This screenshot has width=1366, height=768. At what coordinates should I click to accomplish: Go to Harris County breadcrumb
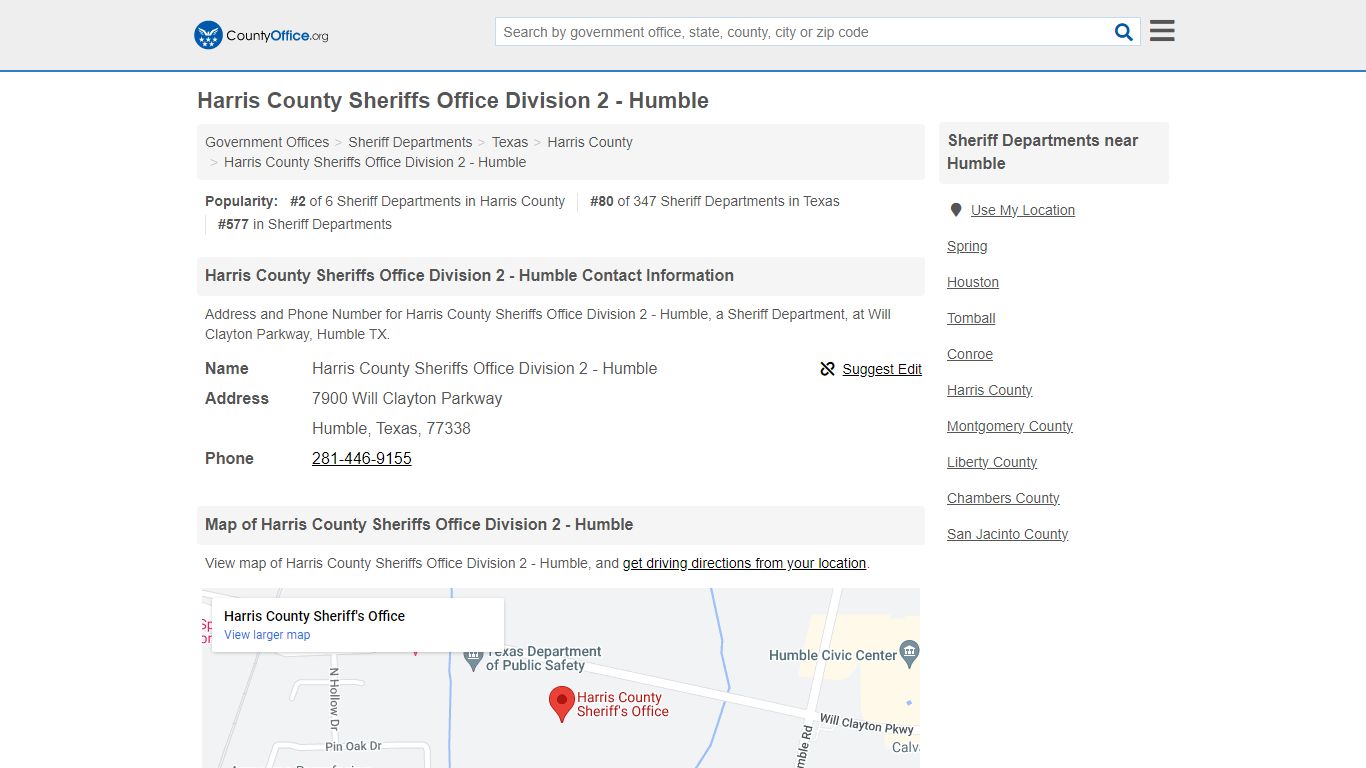[x=590, y=142]
